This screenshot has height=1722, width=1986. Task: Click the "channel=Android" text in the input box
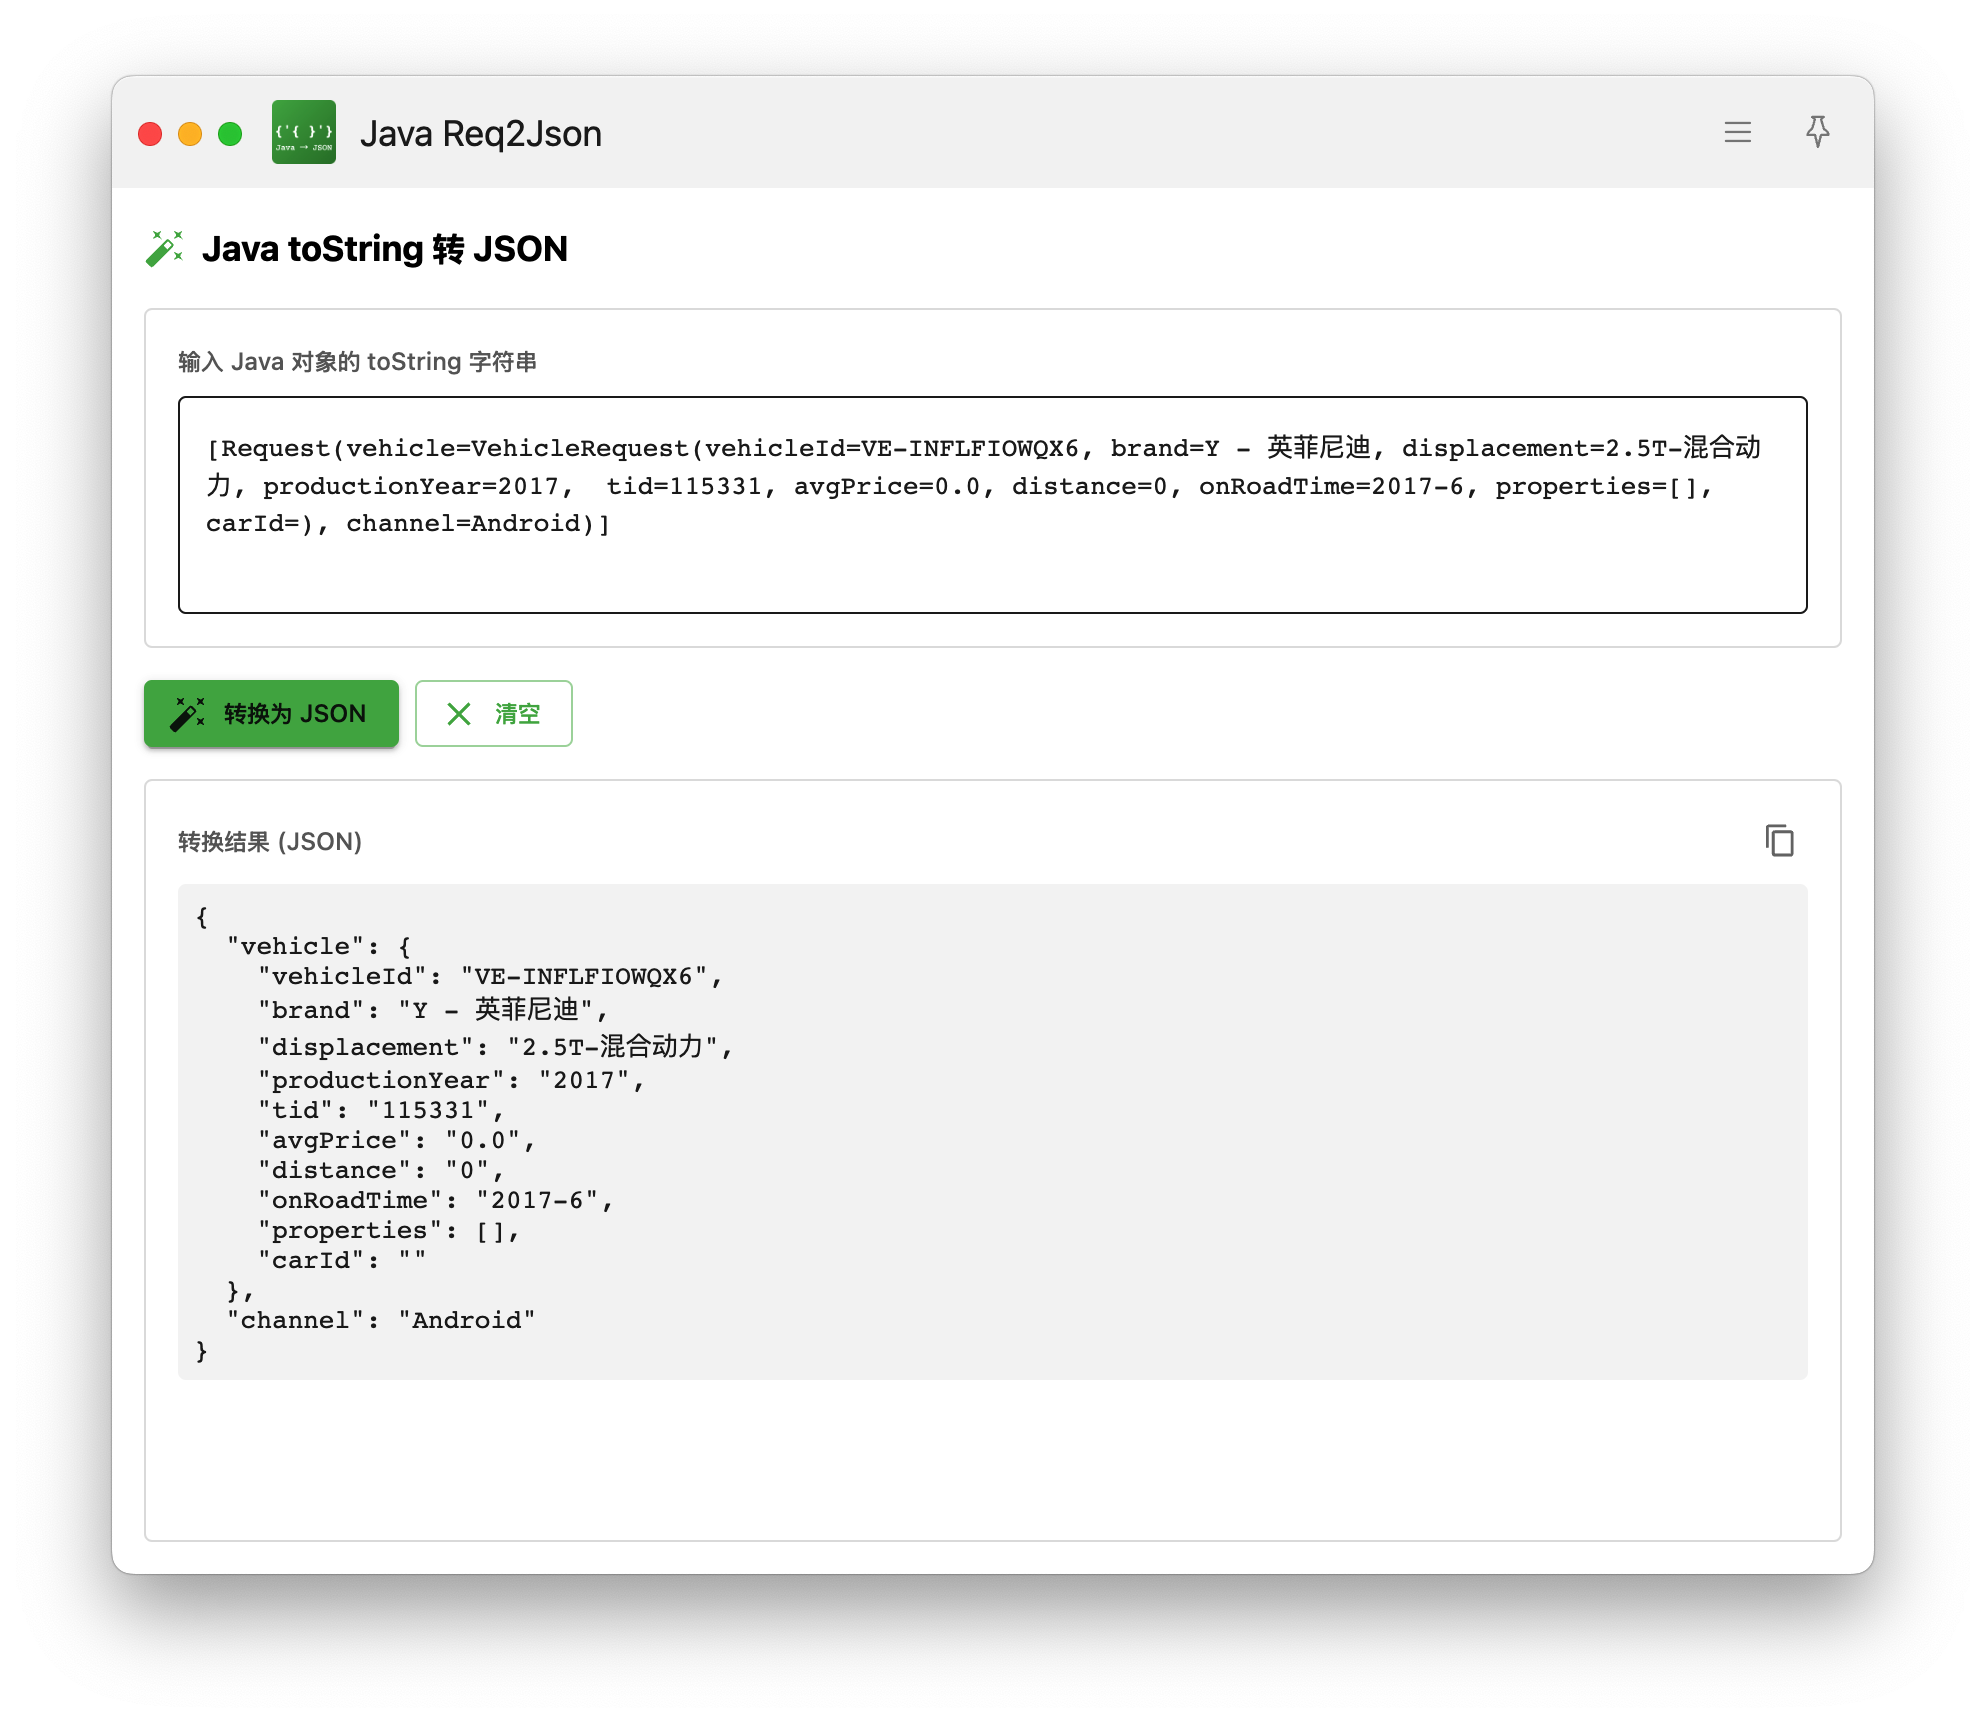[x=463, y=524]
